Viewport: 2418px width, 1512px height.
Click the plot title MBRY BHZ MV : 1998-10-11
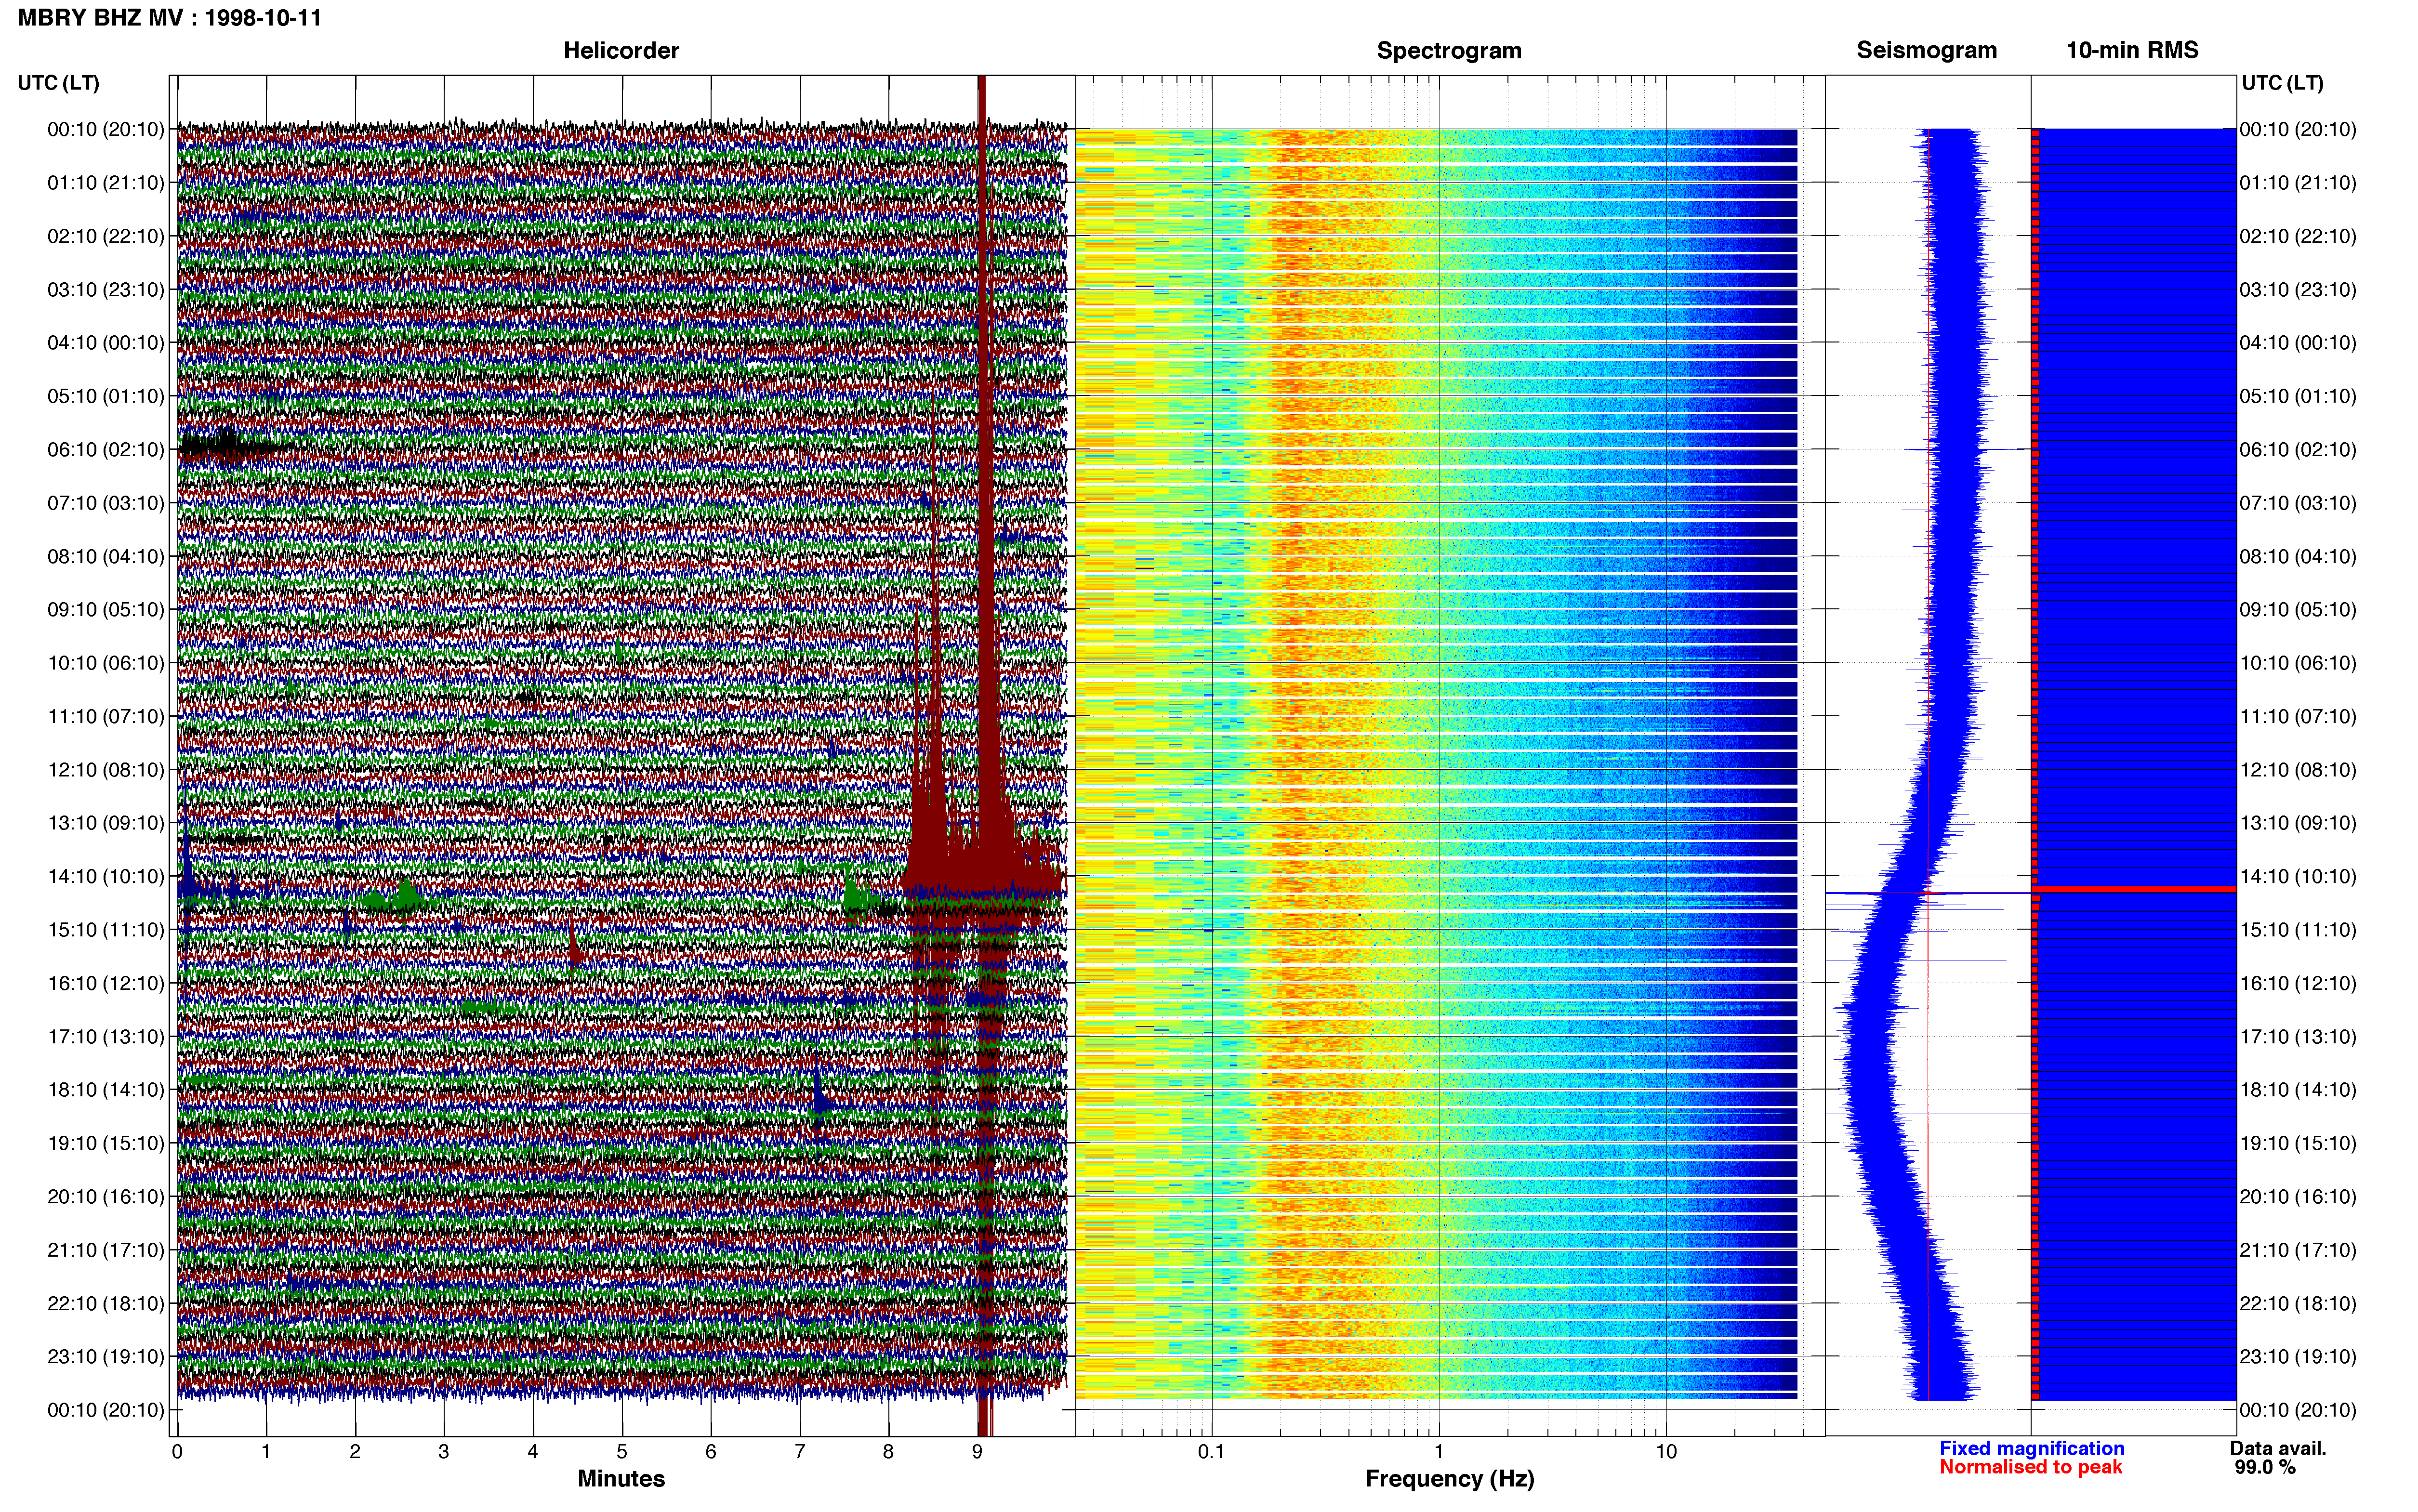[x=170, y=18]
